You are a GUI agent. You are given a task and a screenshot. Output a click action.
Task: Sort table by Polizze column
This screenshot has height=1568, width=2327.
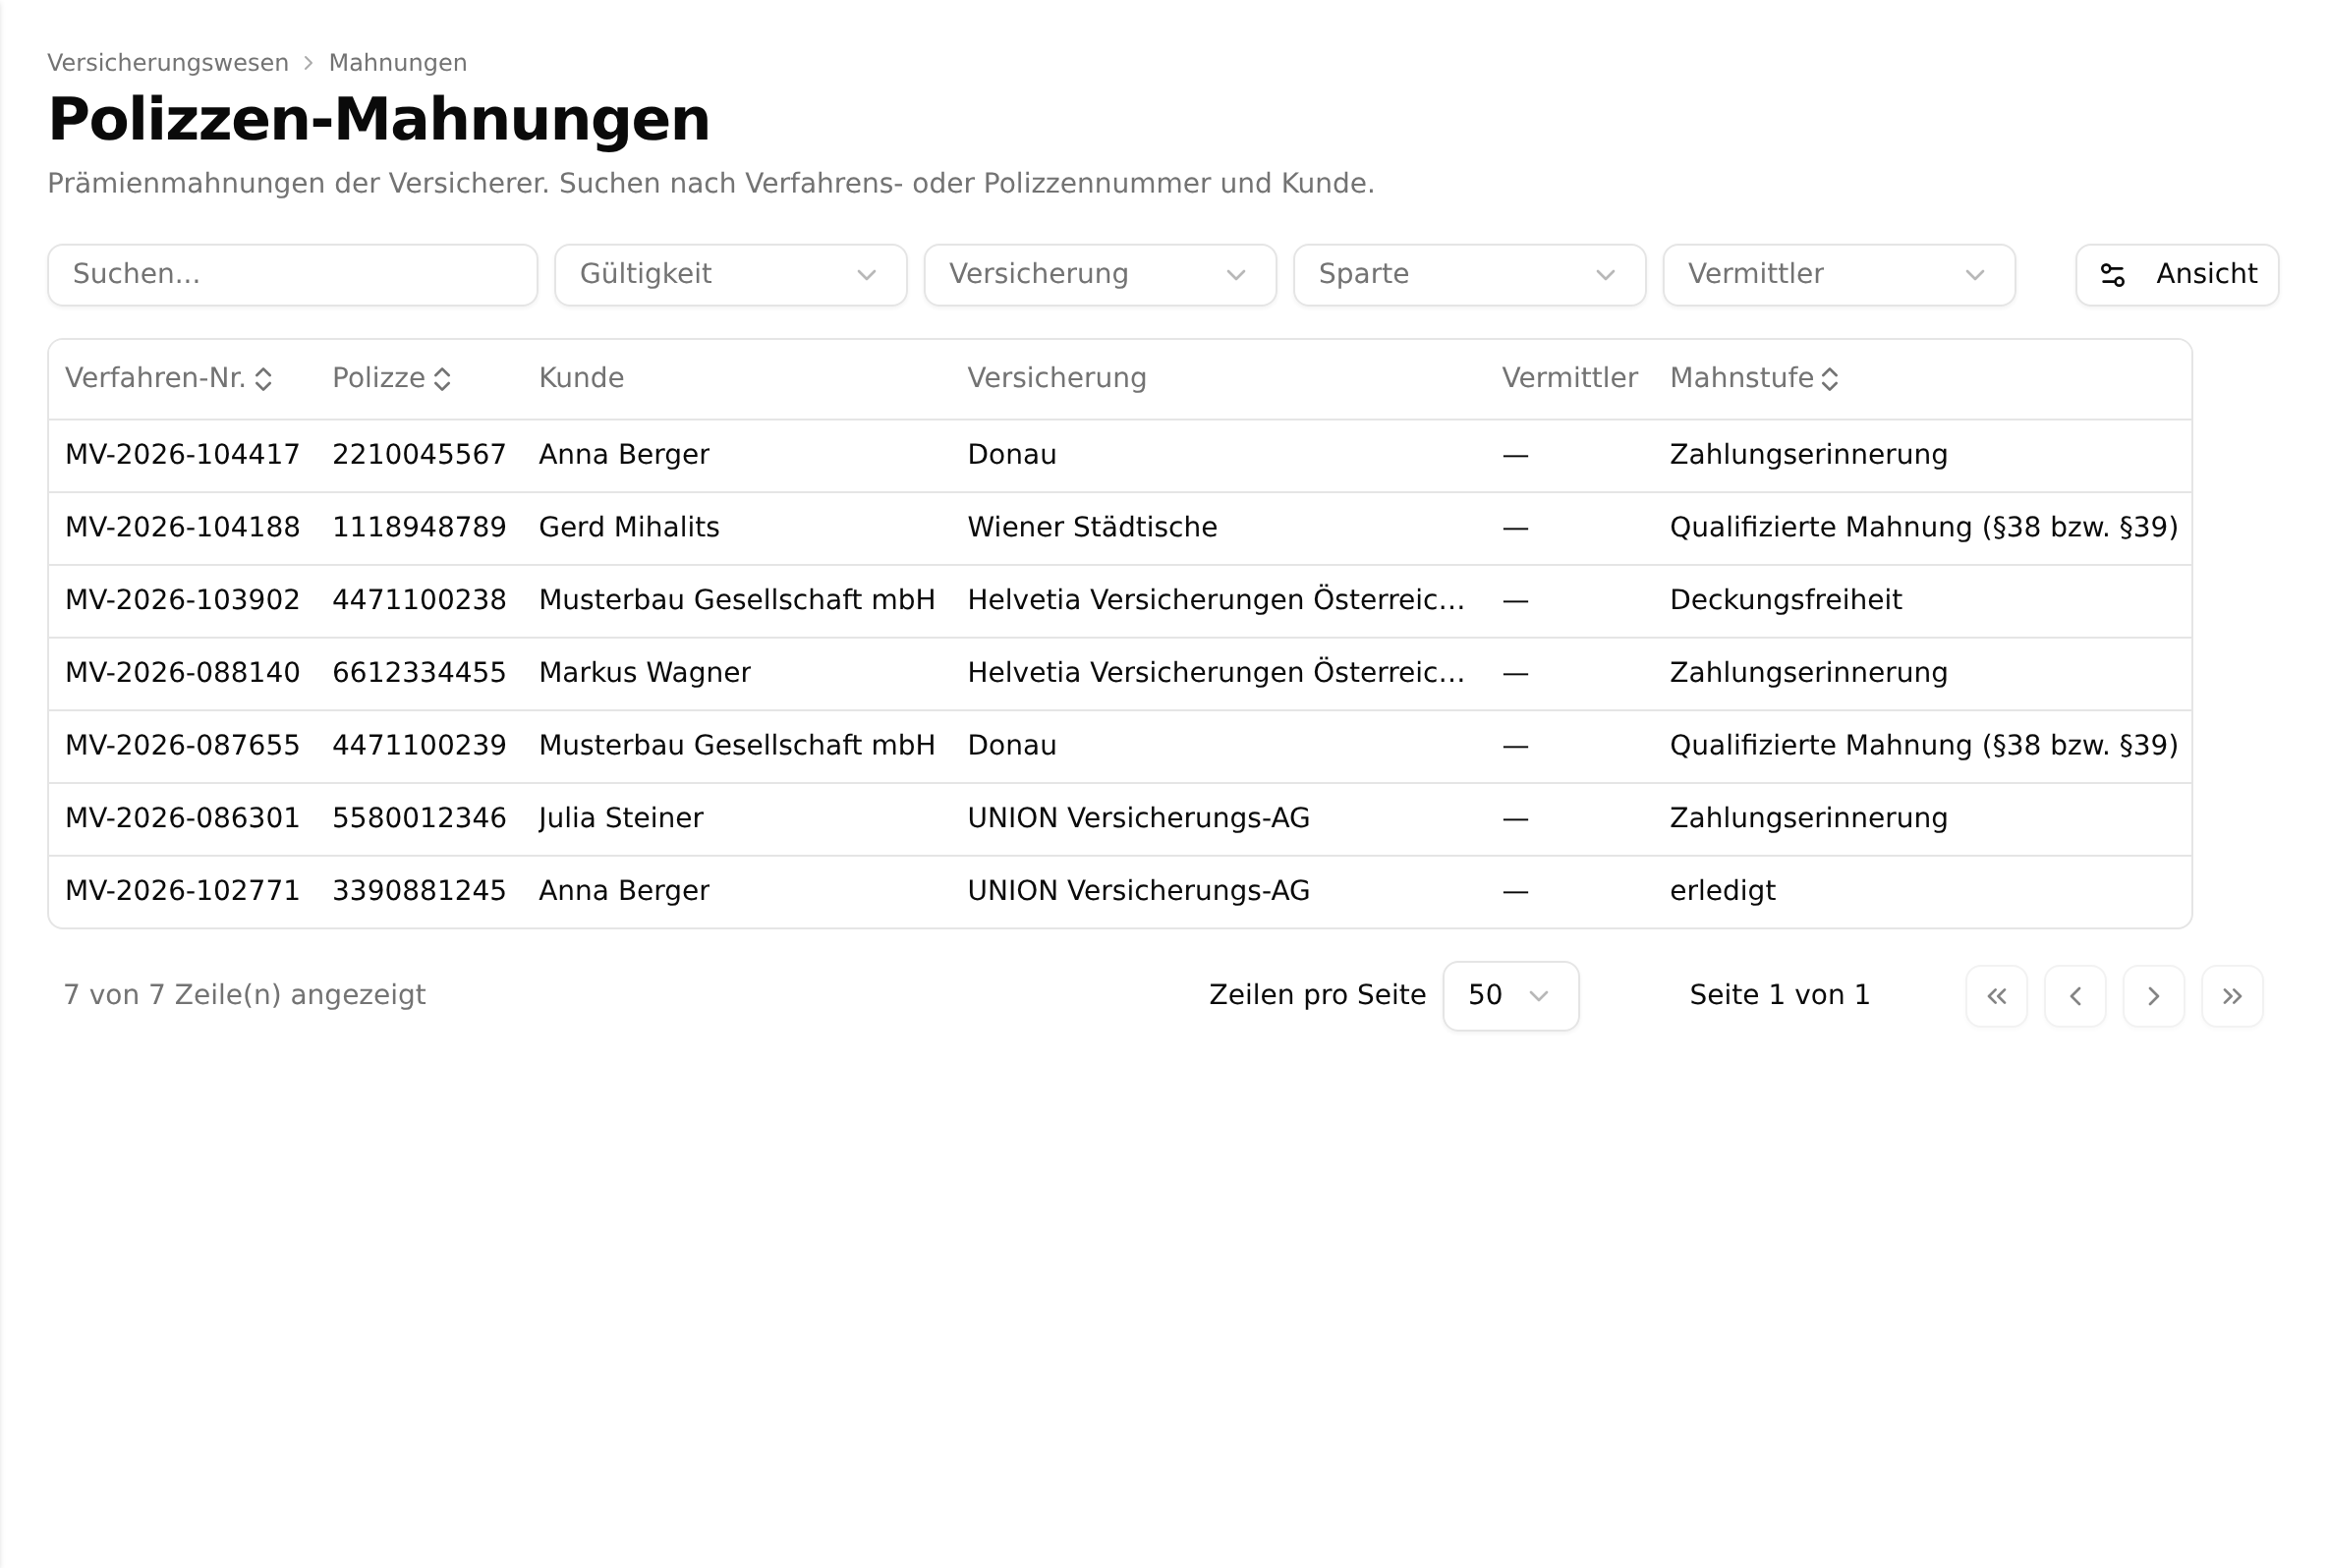coord(391,379)
